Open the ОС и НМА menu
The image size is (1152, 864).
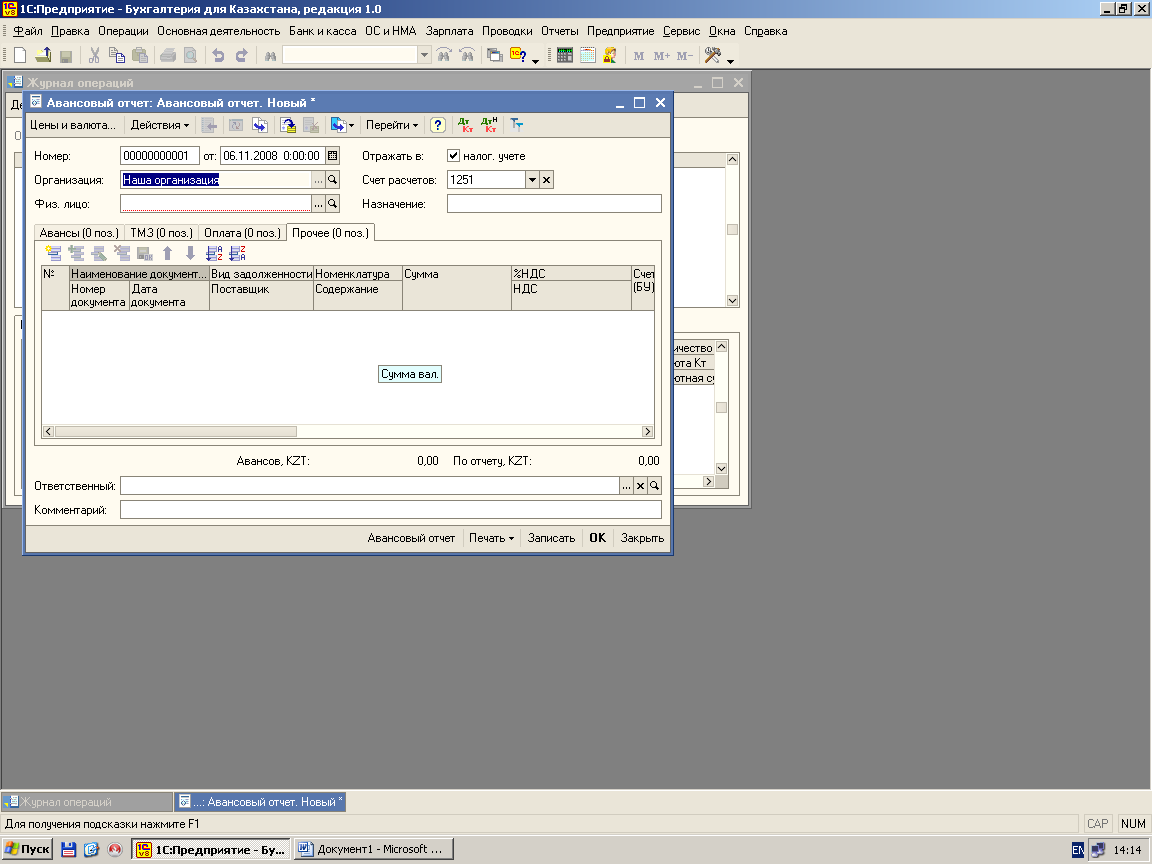(x=391, y=31)
